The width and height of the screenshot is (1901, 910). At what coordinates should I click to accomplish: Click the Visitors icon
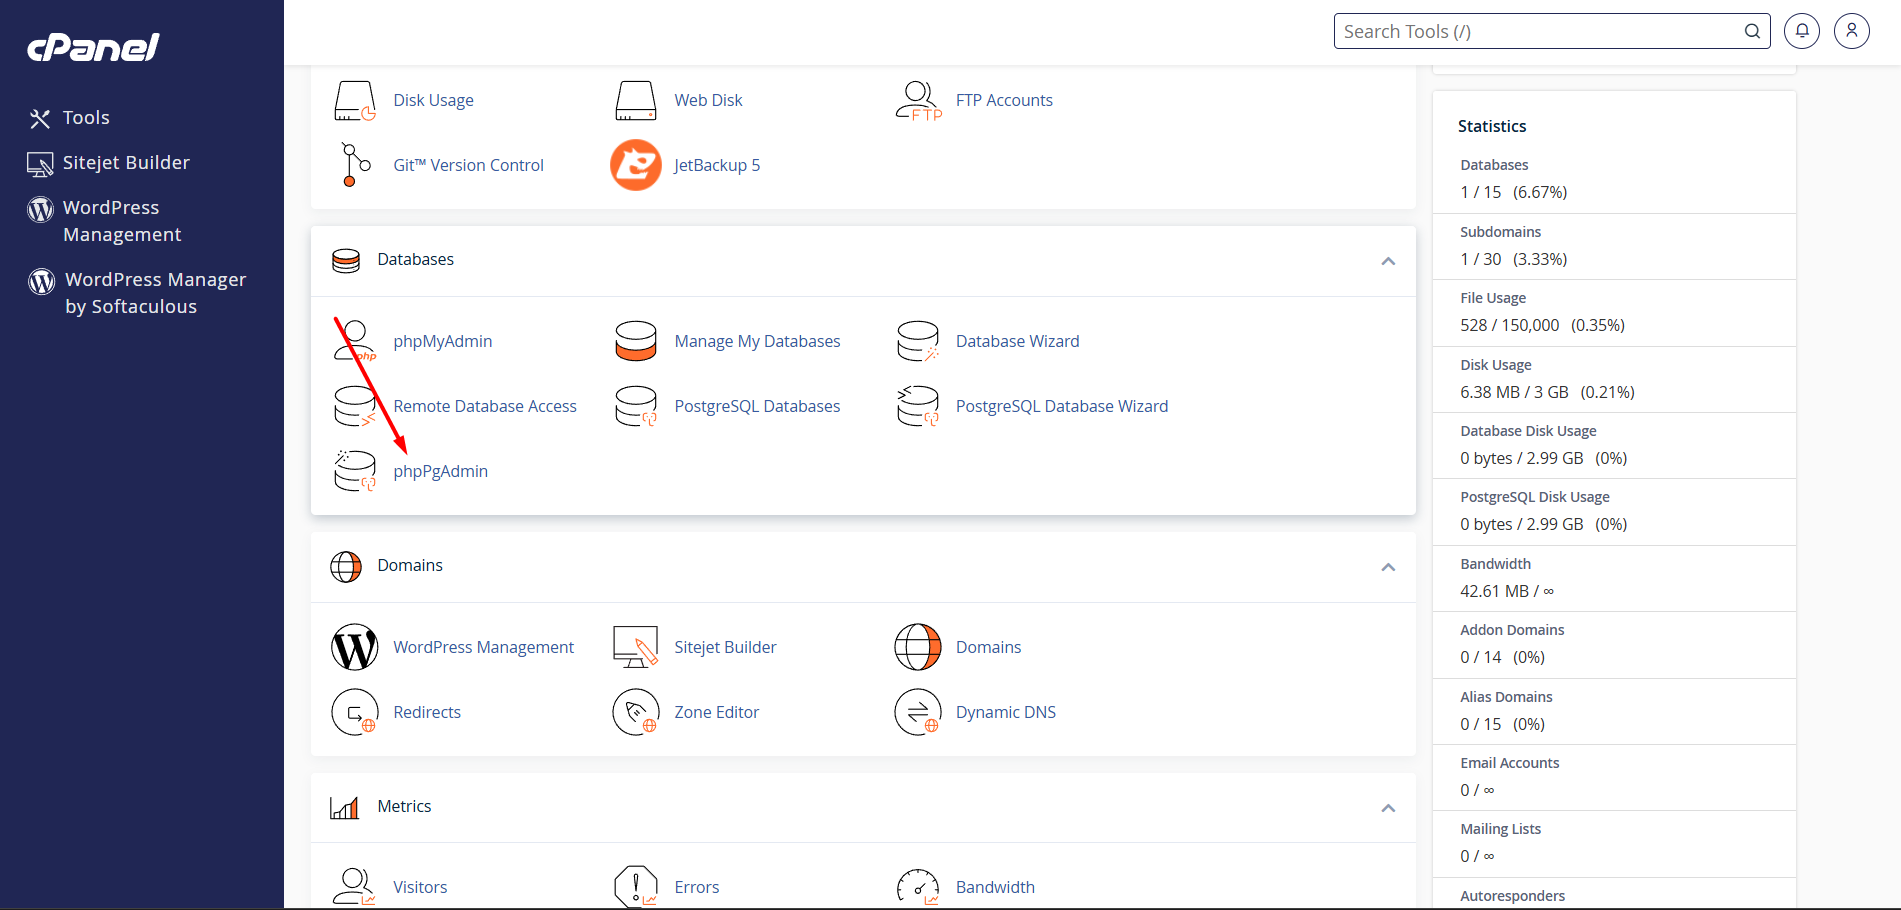[x=355, y=887]
